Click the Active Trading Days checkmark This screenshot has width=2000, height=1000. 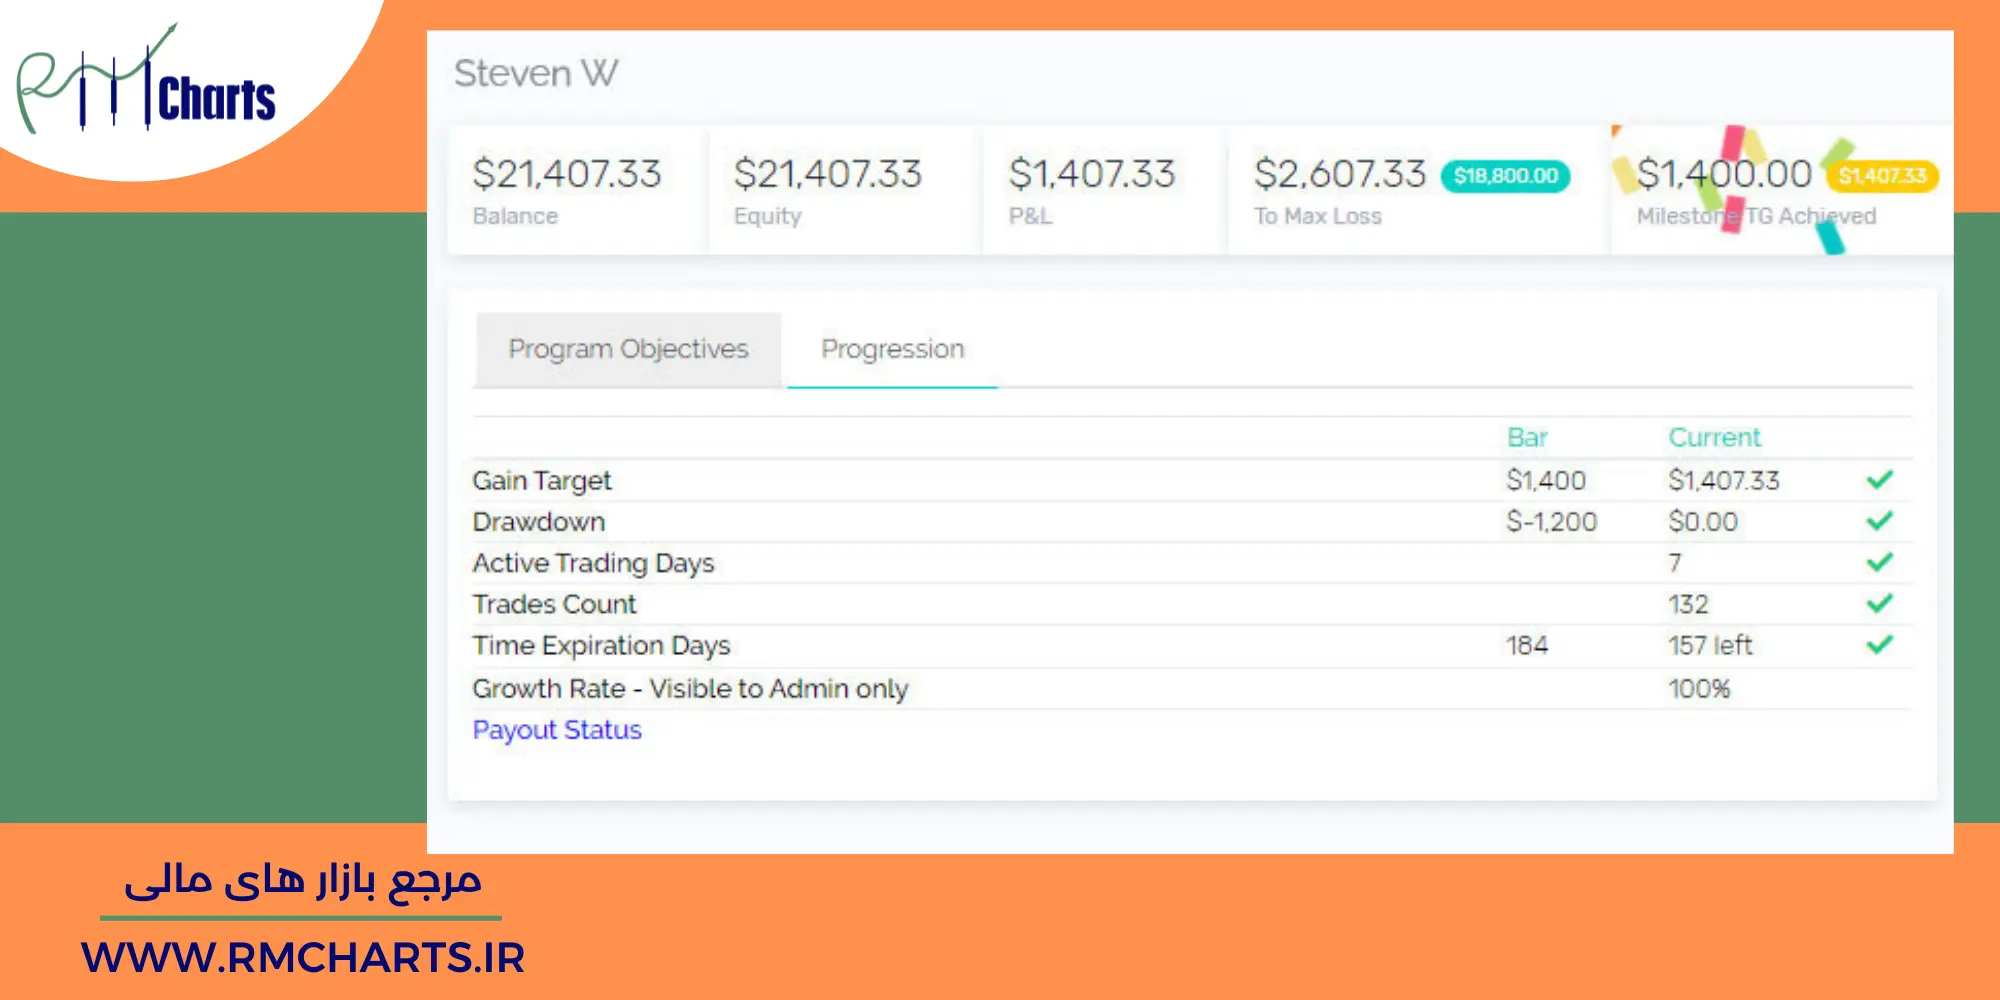pos(1879,562)
